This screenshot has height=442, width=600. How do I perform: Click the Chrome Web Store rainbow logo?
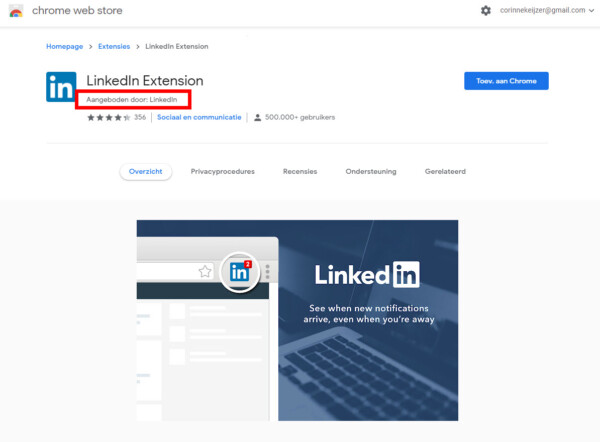16,10
